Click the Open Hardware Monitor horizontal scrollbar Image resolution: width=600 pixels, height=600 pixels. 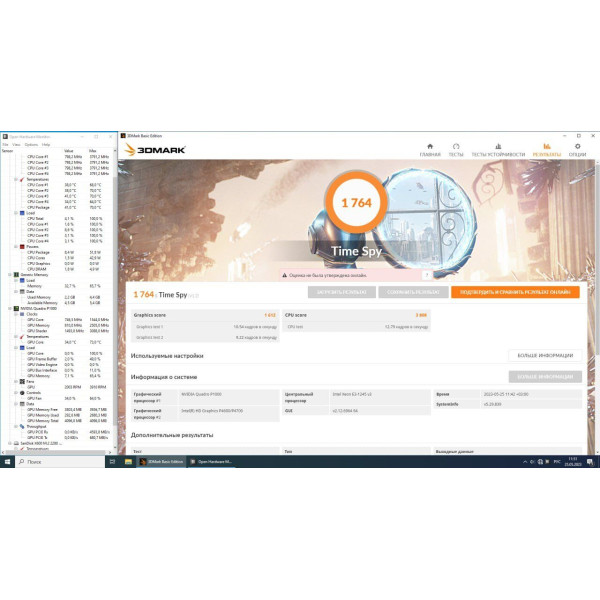pos(57,452)
